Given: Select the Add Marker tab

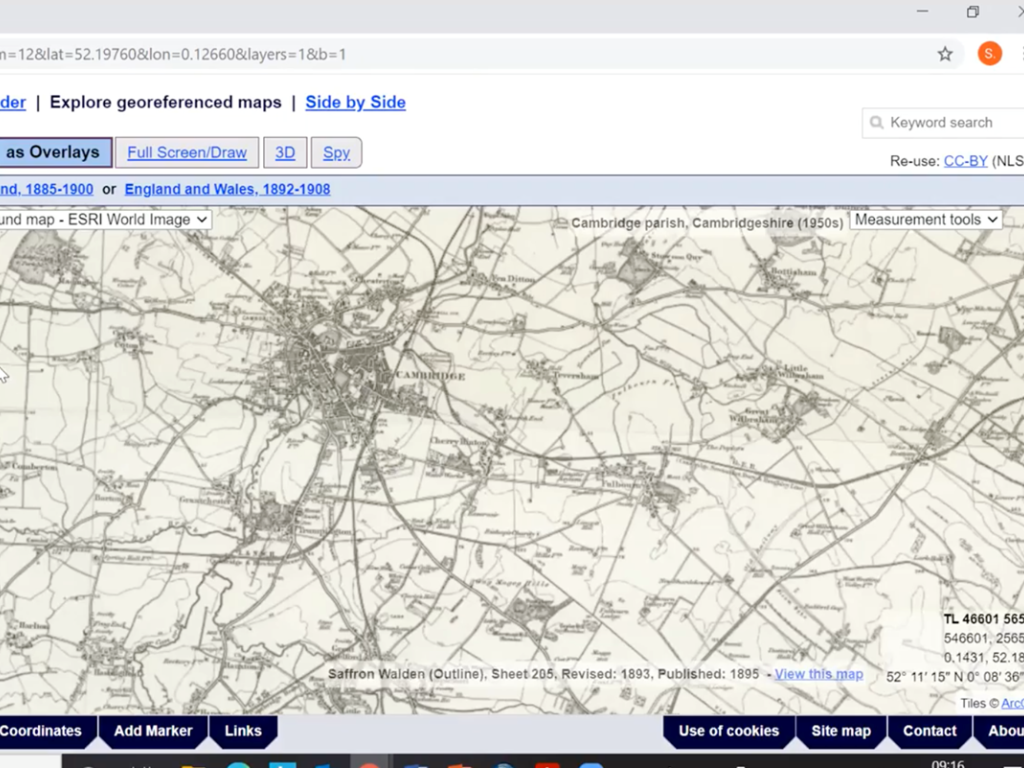Looking at the screenshot, I should point(153,731).
